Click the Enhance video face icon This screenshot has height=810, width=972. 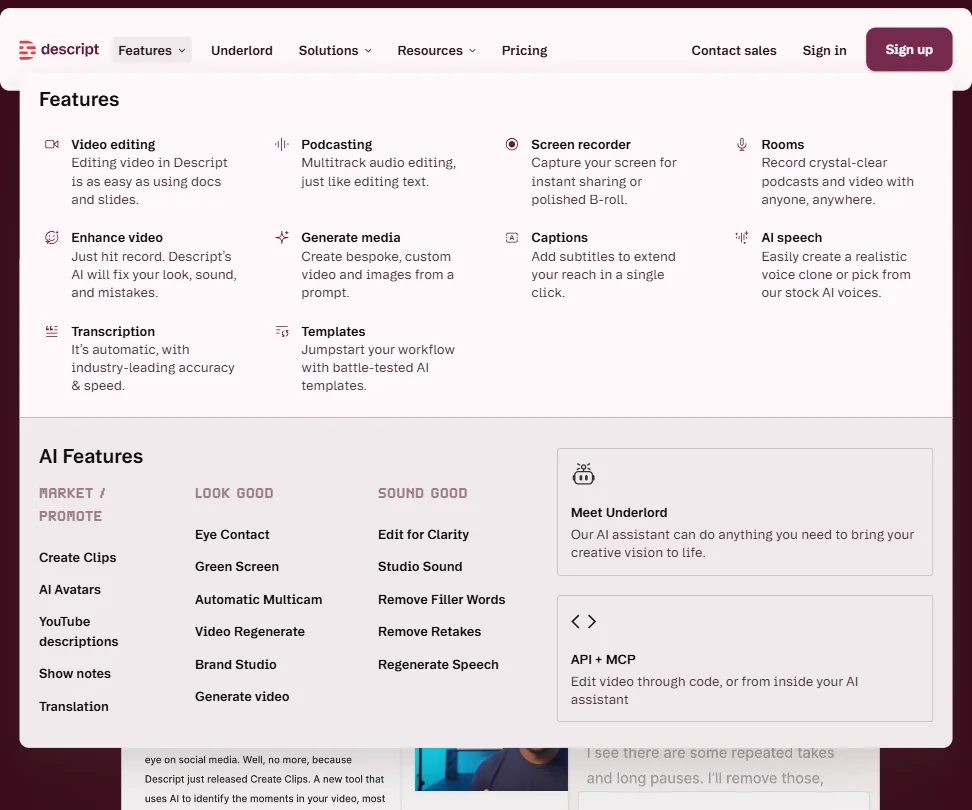pyautogui.click(x=52, y=237)
